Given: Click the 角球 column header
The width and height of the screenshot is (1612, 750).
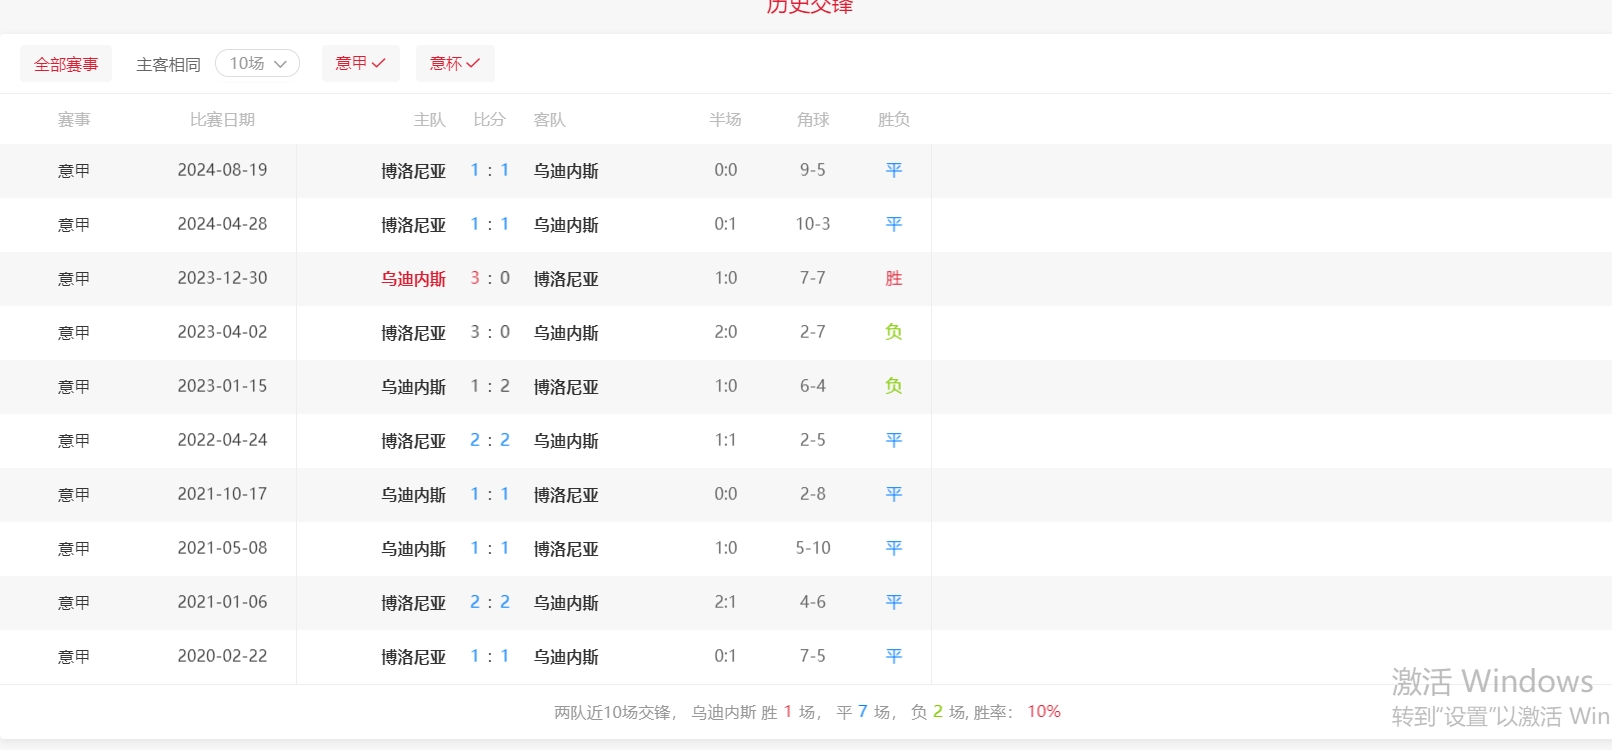Looking at the screenshot, I should click(x=812, y=120).
